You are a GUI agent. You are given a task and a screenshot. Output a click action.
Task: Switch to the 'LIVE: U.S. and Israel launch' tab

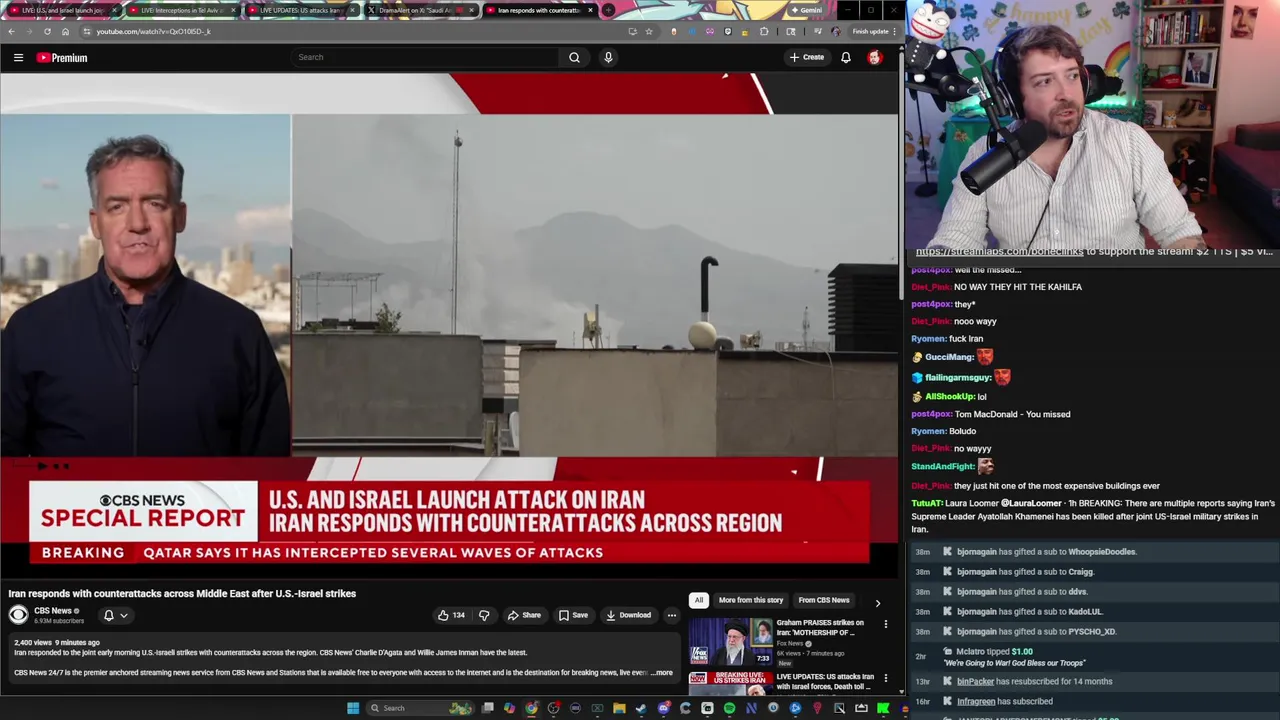click(x=63, y=10)
